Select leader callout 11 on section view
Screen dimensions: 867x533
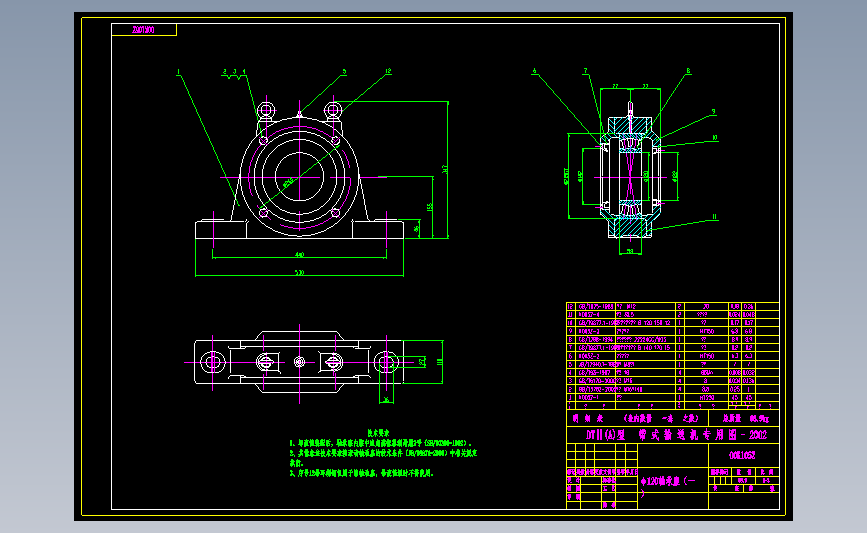point(714,217)
